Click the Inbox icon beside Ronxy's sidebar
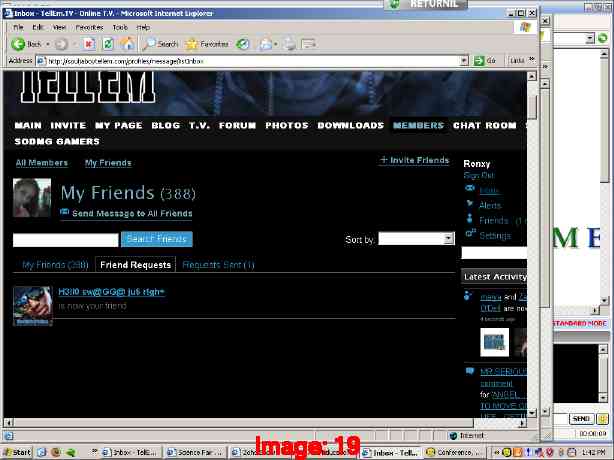The width and height of the screenshot is (614, 460). click(x=470, y=188)
